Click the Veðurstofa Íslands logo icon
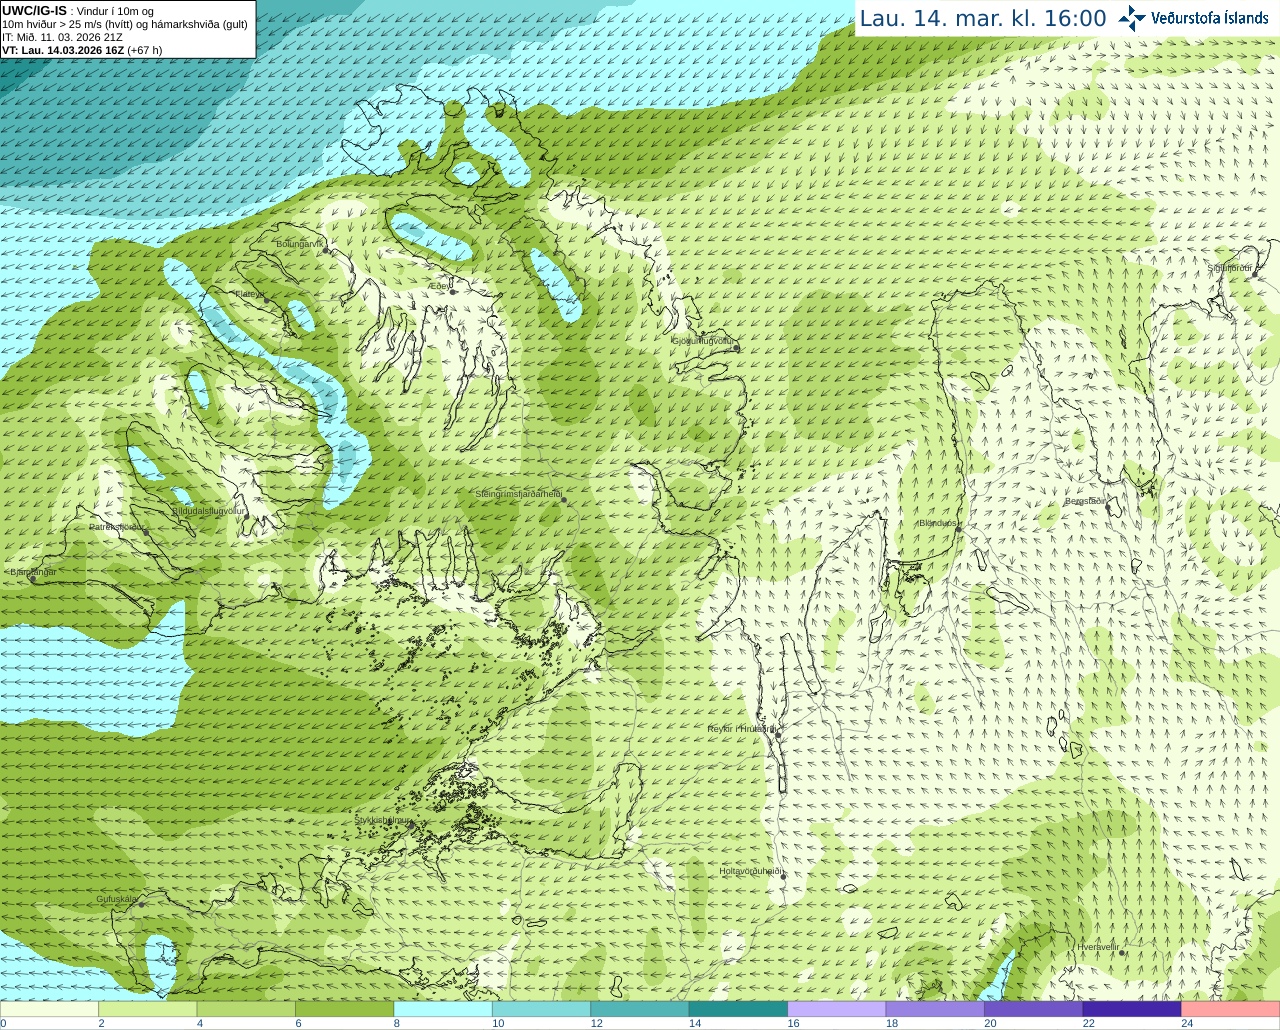1280x1030 pixels. (1132, 17)
